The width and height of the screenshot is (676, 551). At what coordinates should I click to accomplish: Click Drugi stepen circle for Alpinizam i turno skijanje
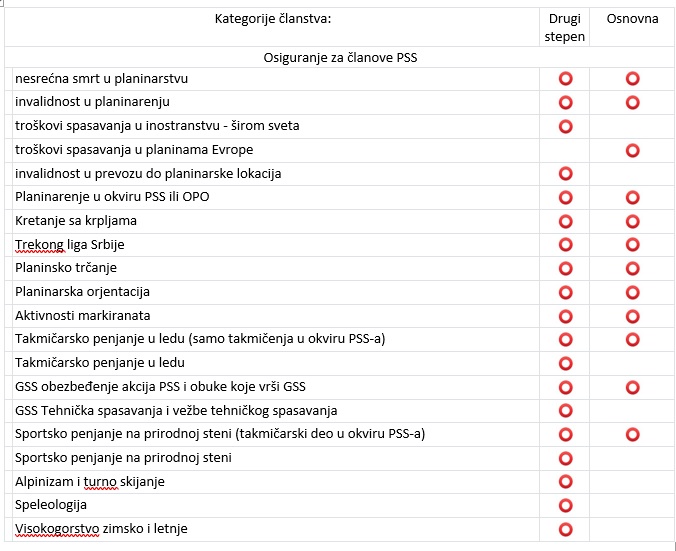pyautogui.click(x=565, y=482)
